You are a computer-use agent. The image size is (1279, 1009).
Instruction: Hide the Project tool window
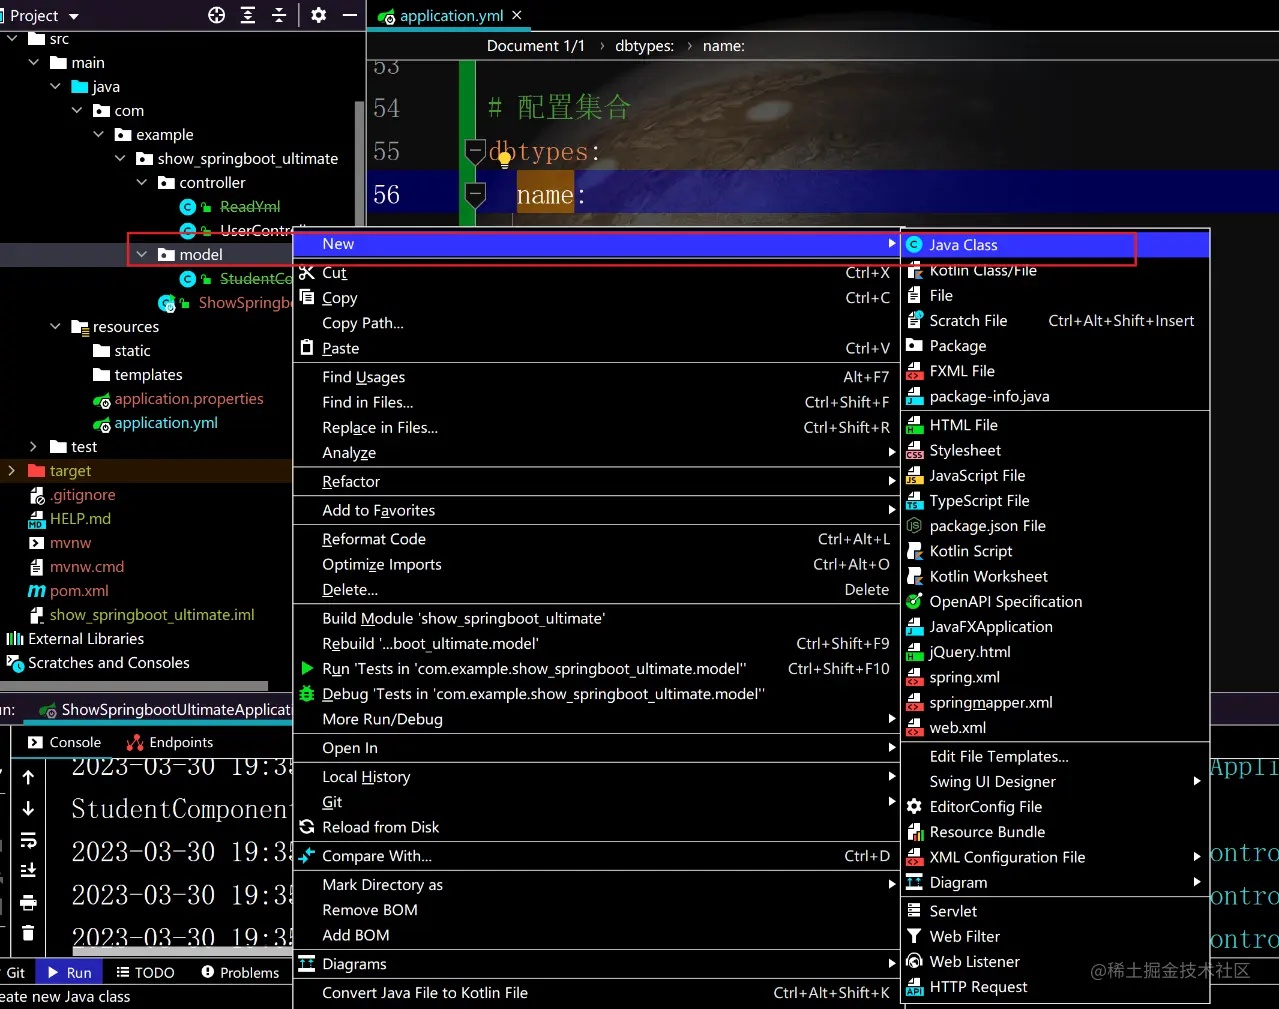[349, 15]
